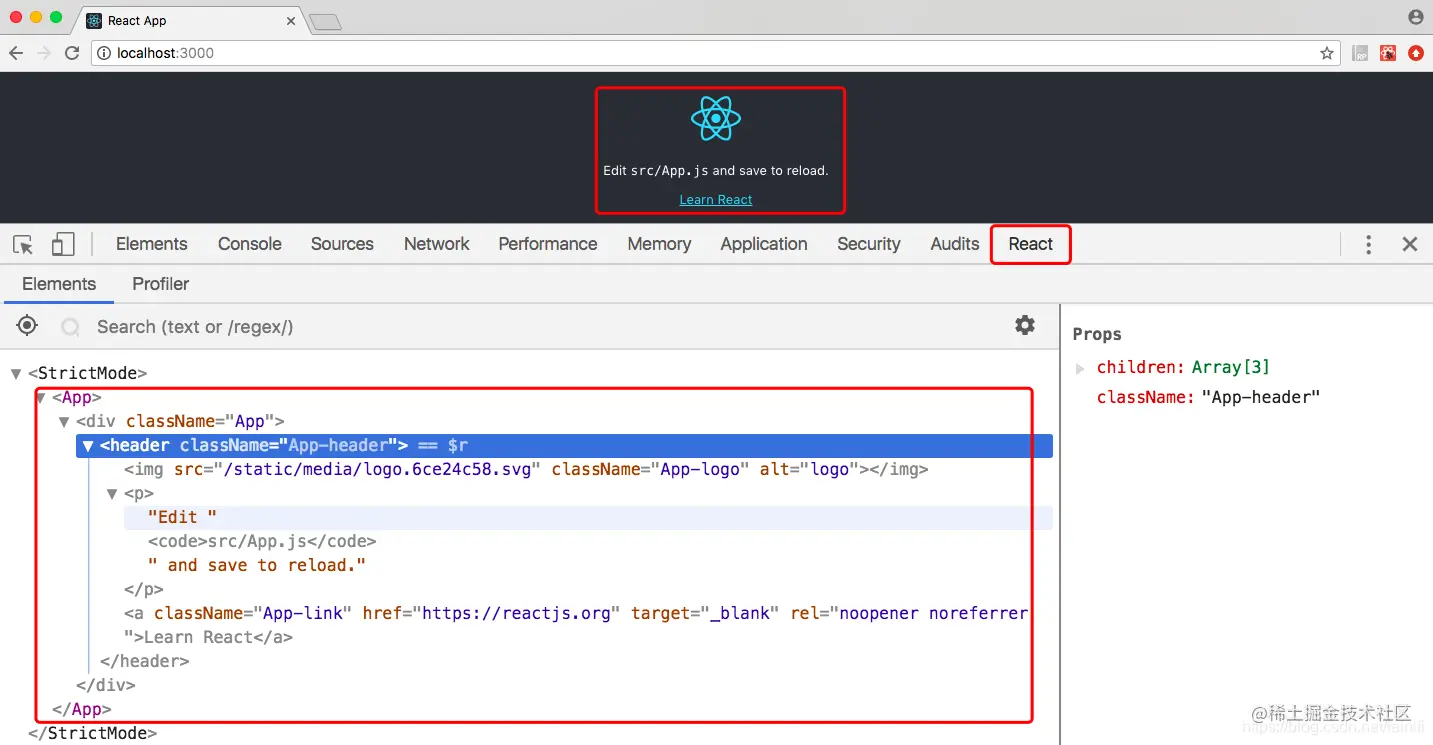Open a new browser tab

click(x=326, y=21)
